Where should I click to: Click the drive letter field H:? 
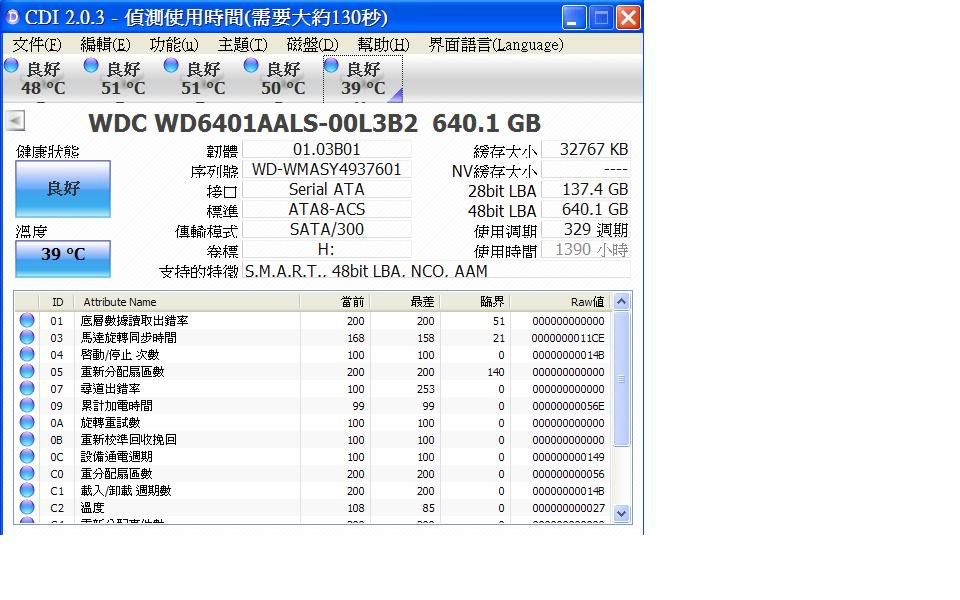pos(326,250)
